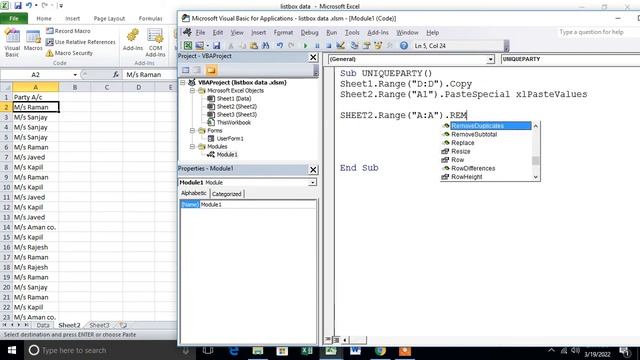Toggle Design Mode icon in VBA toolbar
640x360 pixels.
[341, 46]
